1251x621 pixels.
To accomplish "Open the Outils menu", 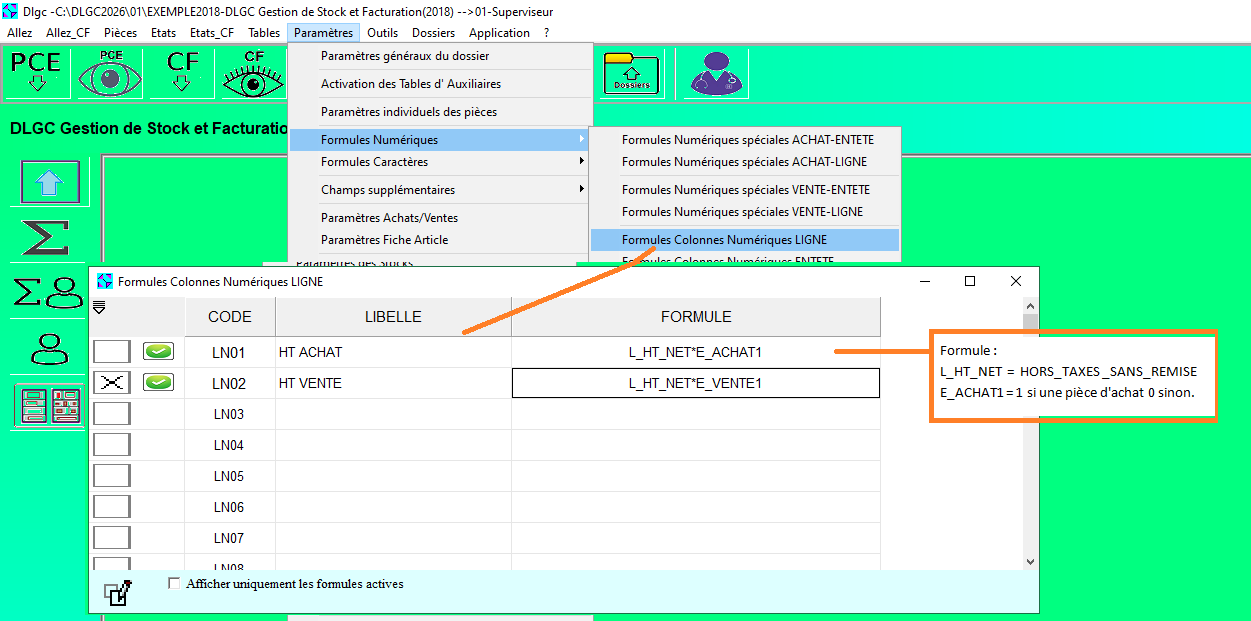I will pos(382,33).
